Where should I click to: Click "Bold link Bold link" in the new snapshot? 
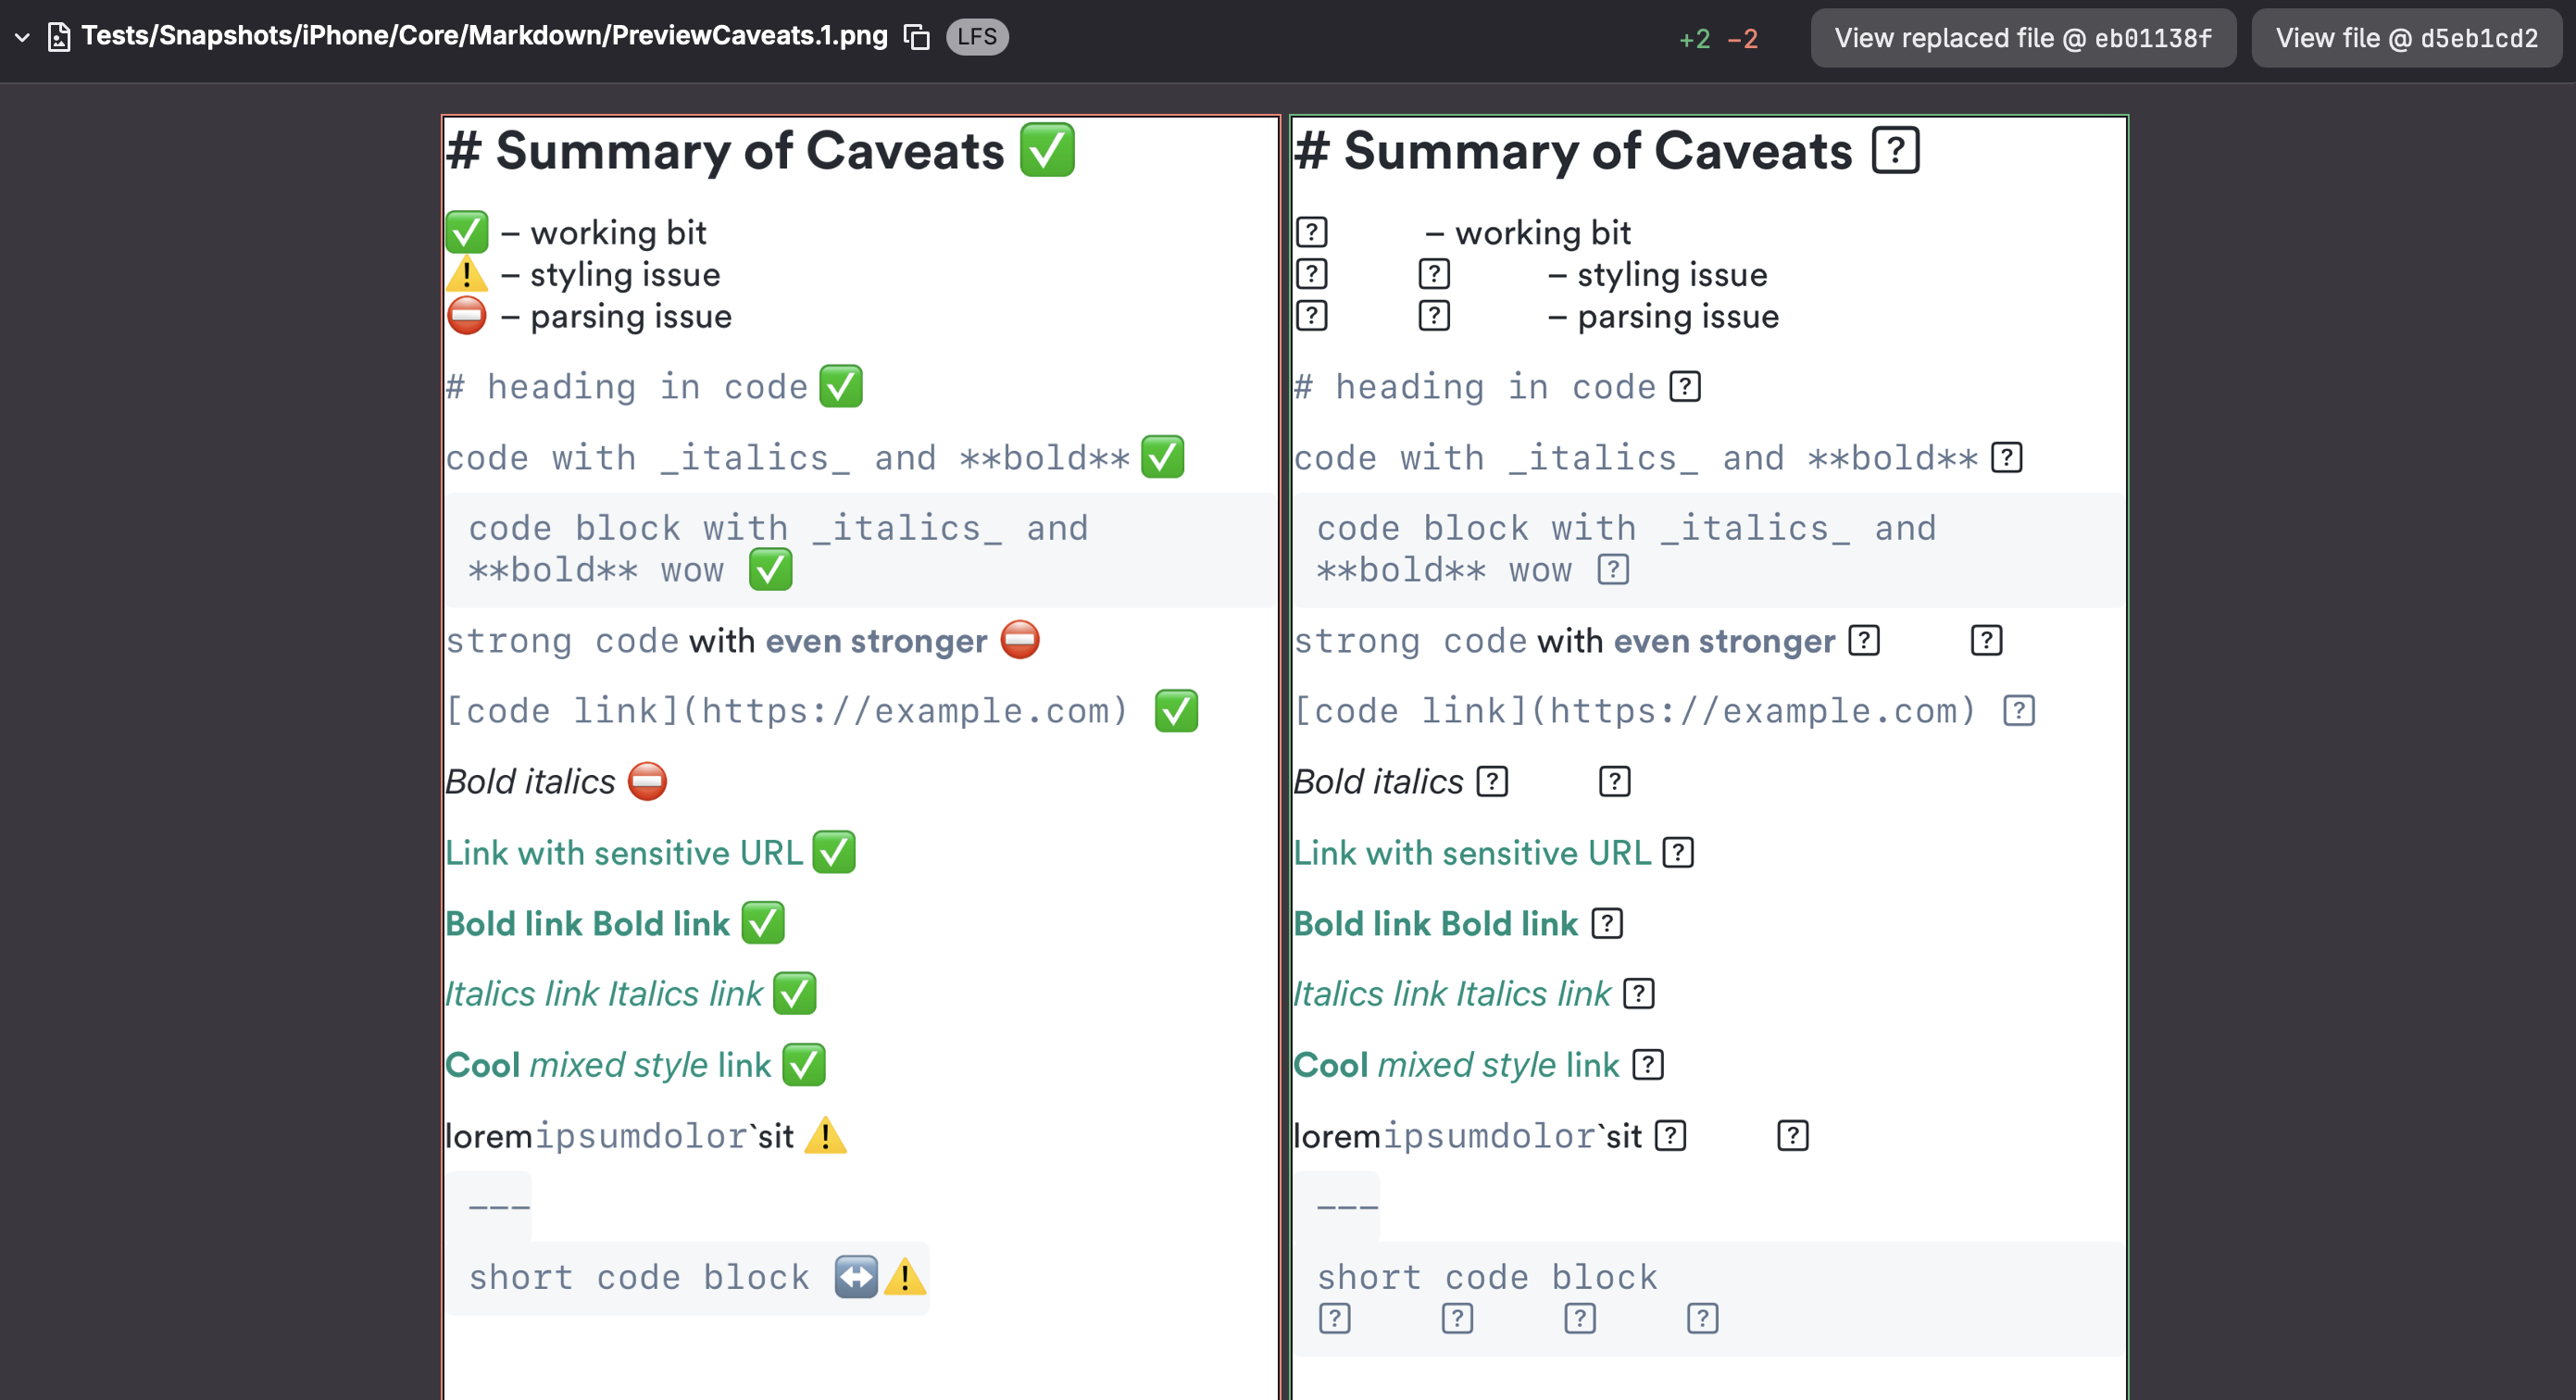point(1435,924)
